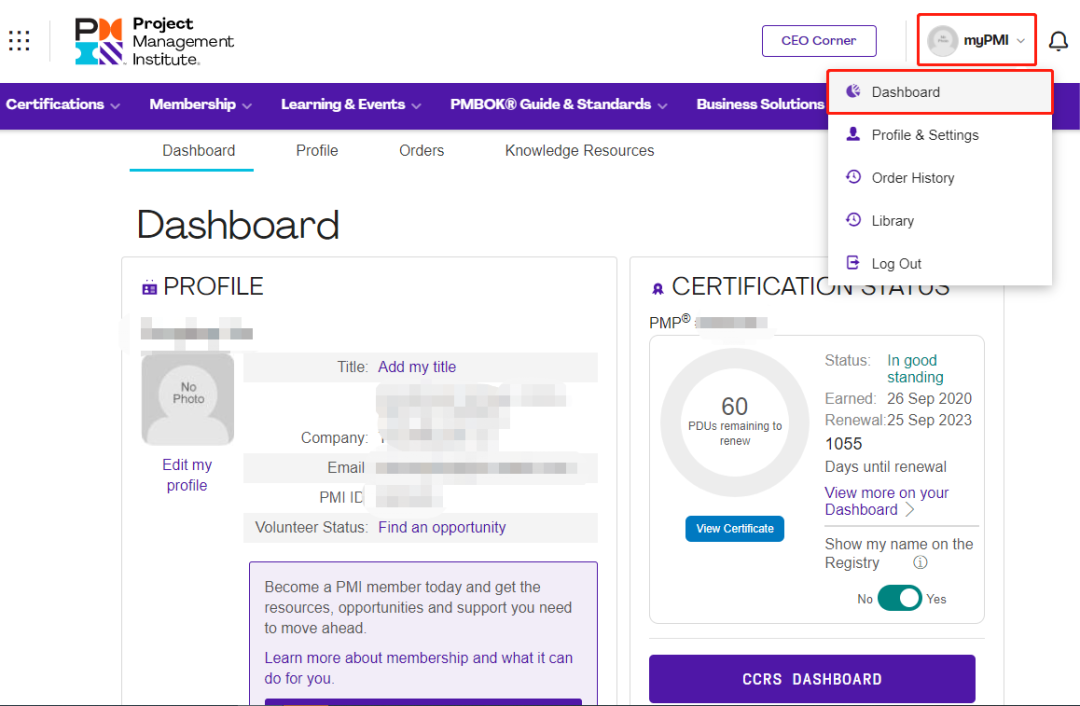Expand the Certifications menu
This screenshot has height=706, width=1080.
pyautogui.click(x=63, y=104)
